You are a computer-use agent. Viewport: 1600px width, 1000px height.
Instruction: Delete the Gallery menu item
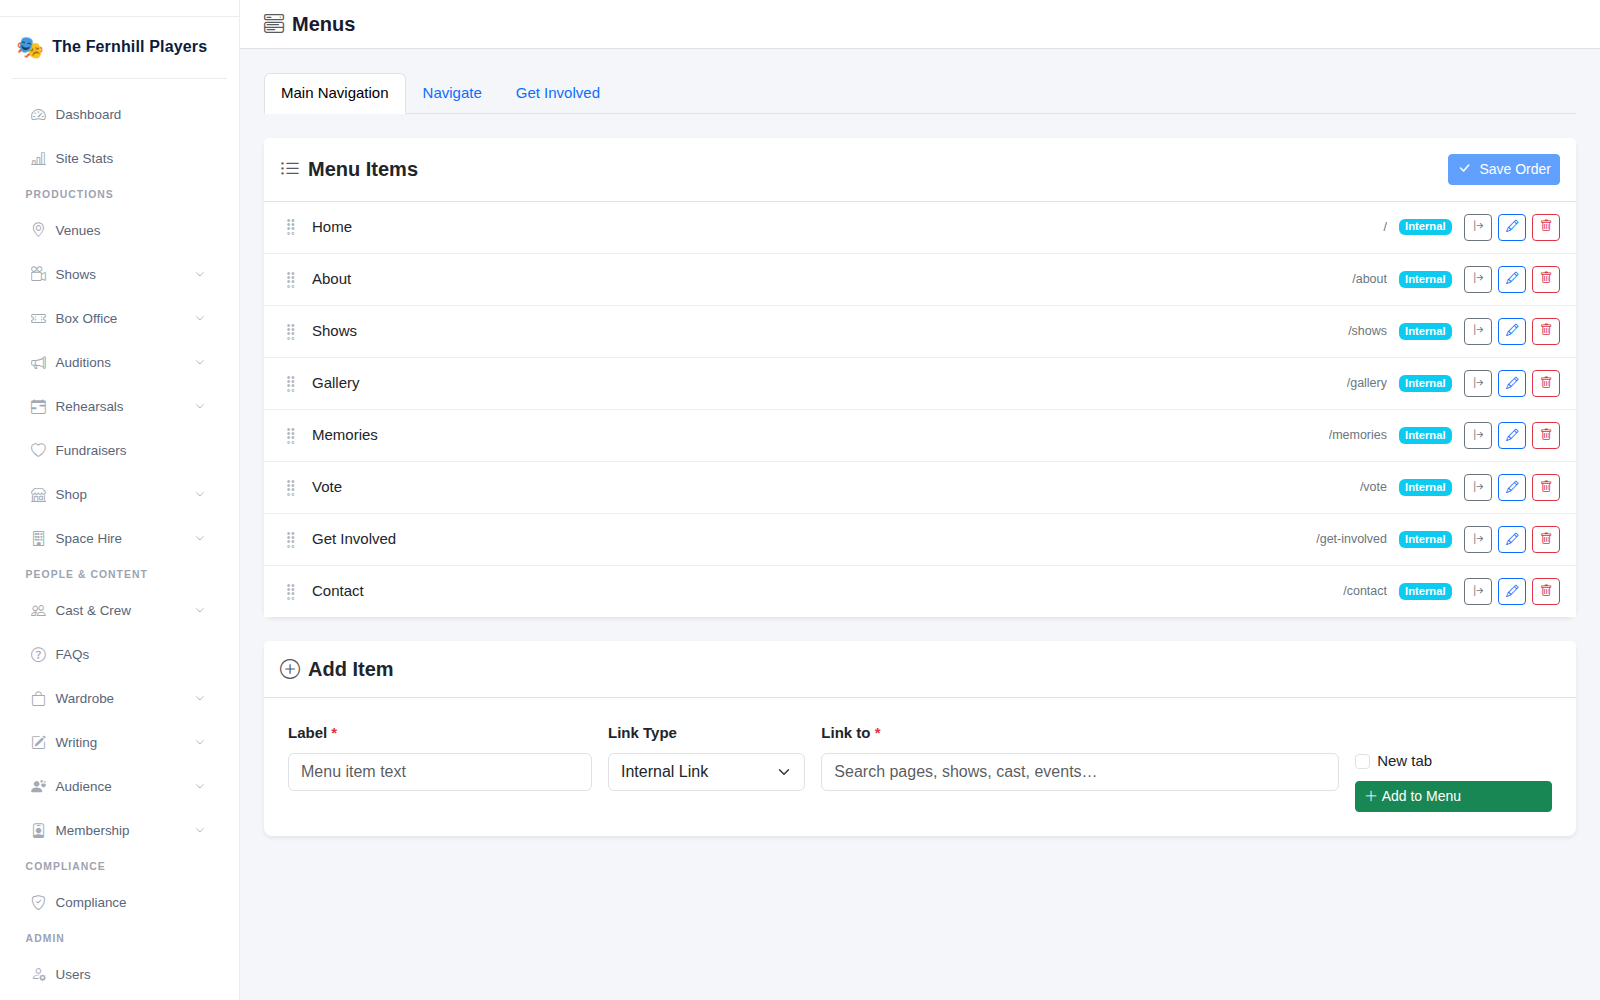1546,383
